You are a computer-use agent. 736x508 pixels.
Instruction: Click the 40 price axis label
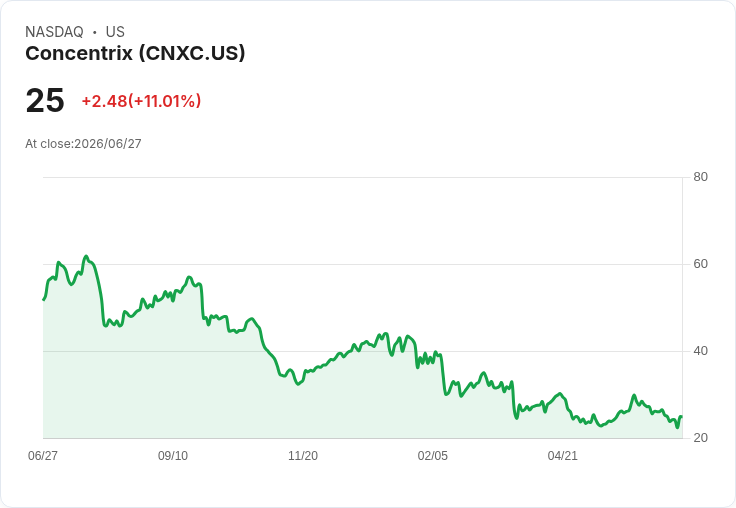click(x=700, y=351)
